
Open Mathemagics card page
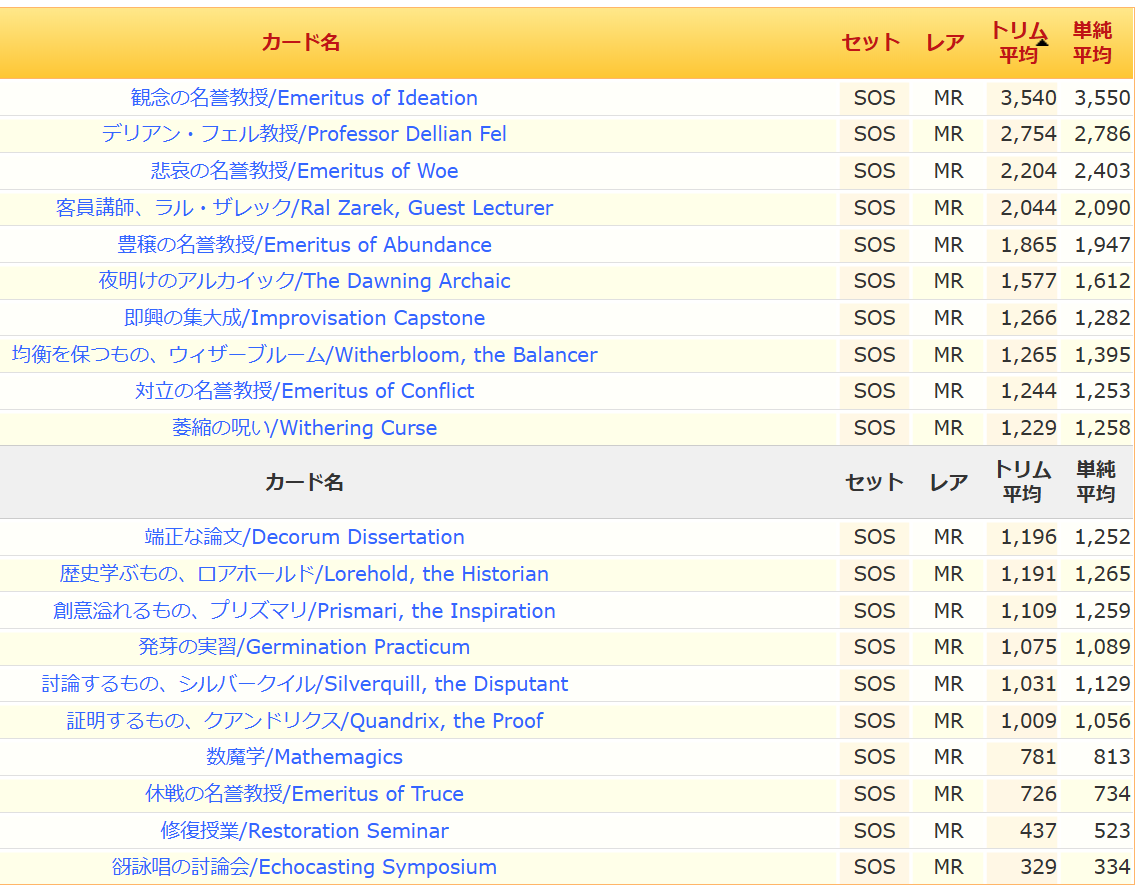tap(304, 757)
